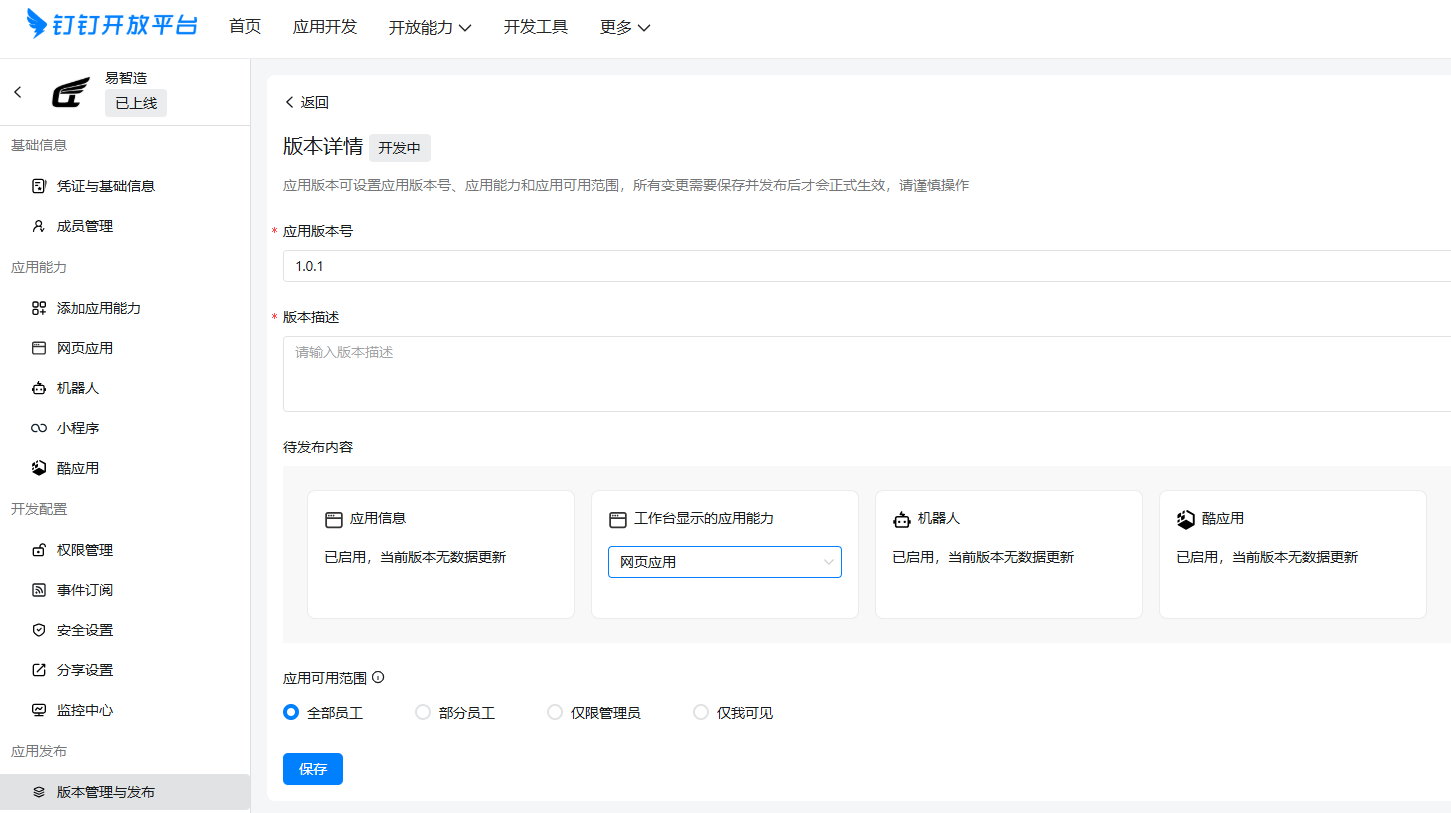
Task: Click the 返回 back link
Action: [307, 102]
